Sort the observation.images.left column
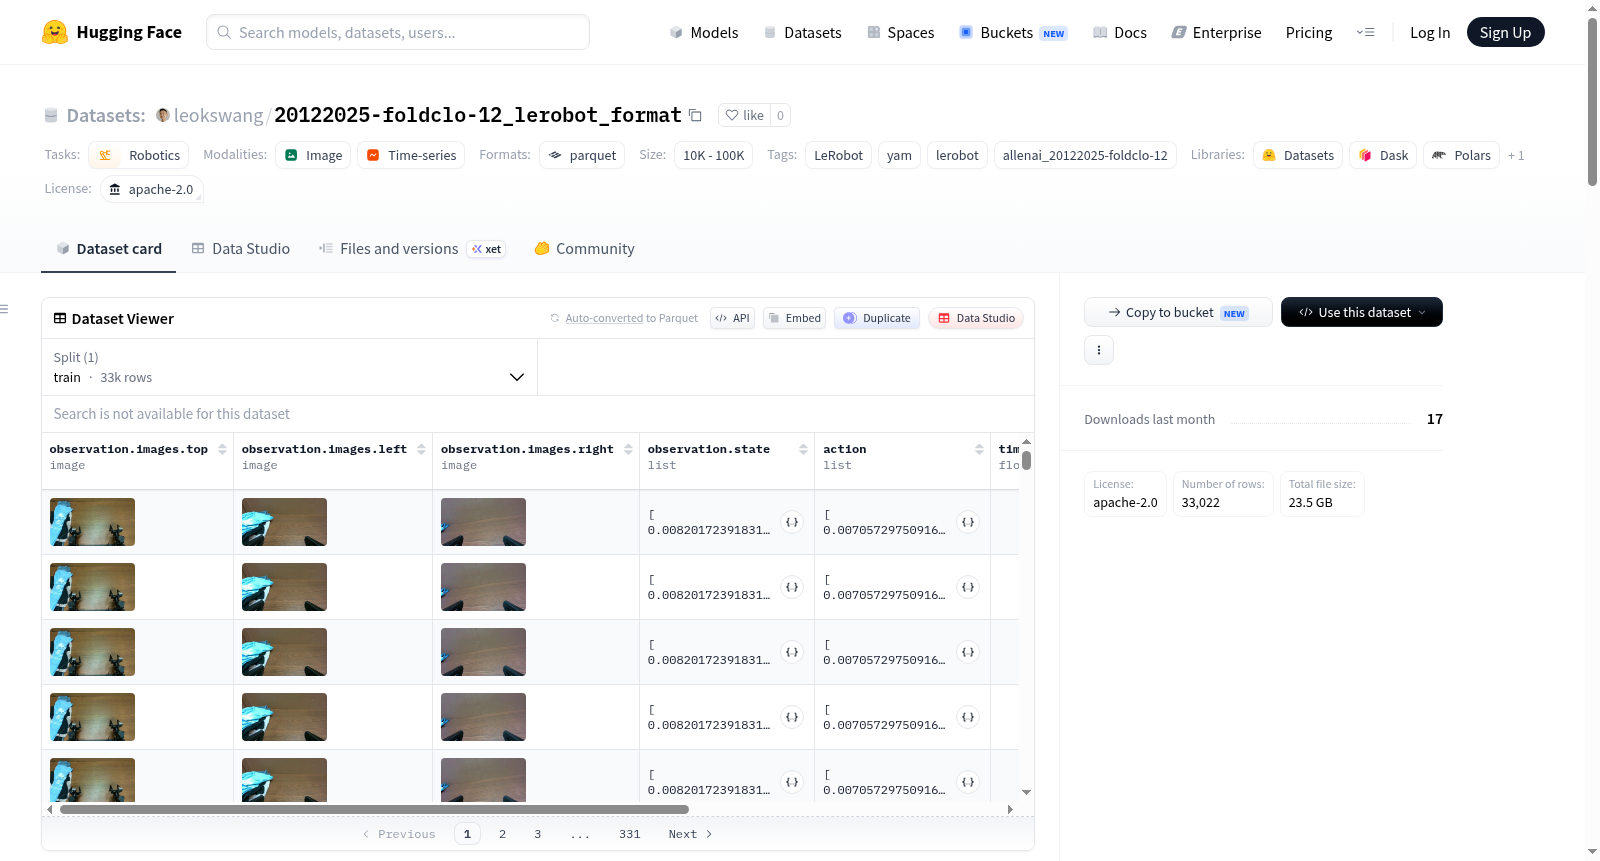The image size is (1600, 861). point(421,449)
